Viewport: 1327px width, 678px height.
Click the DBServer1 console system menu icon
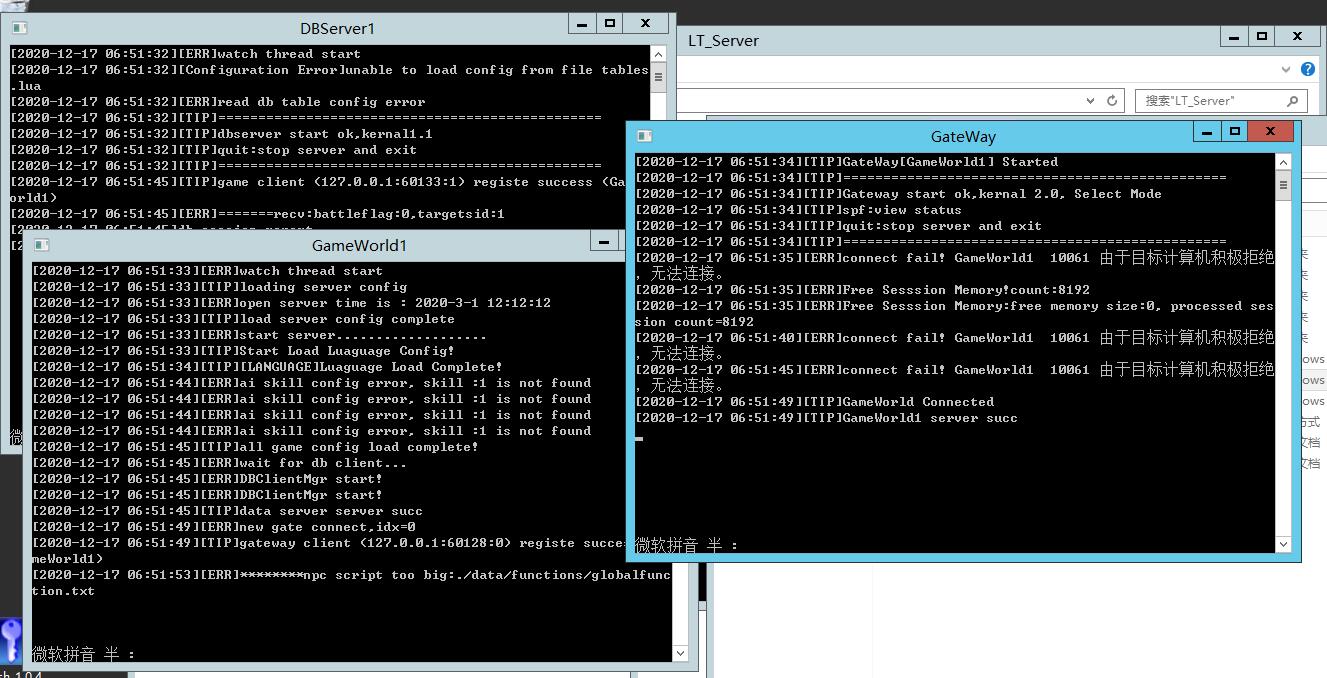coord(19,28)
